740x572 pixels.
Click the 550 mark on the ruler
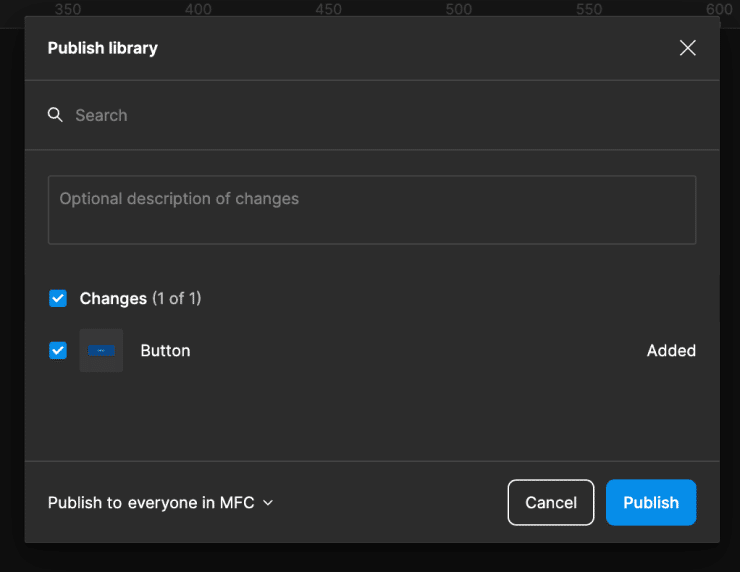(589, 8)
